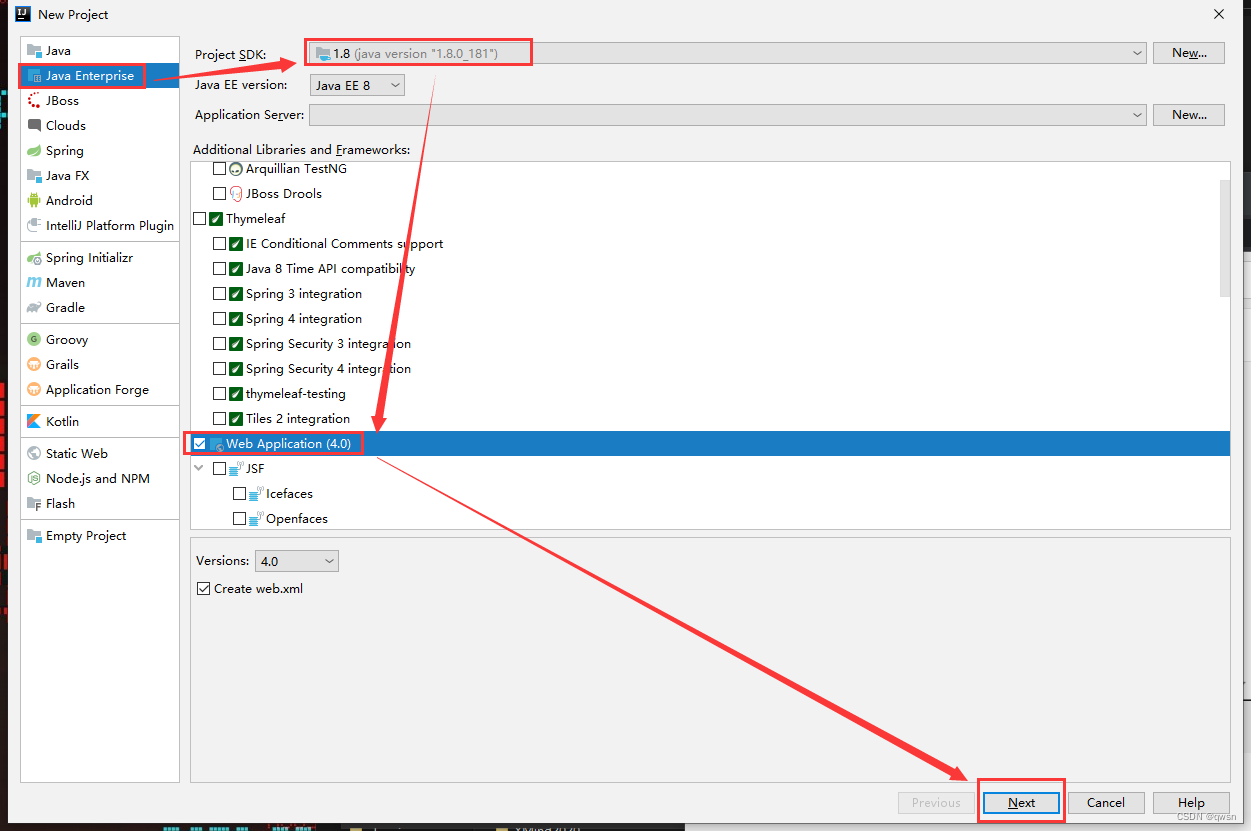This screenshot has height=831, width=1251.
Task: Click the Flash folder icon
Action: pyautogui.click(x=35, y=503)
